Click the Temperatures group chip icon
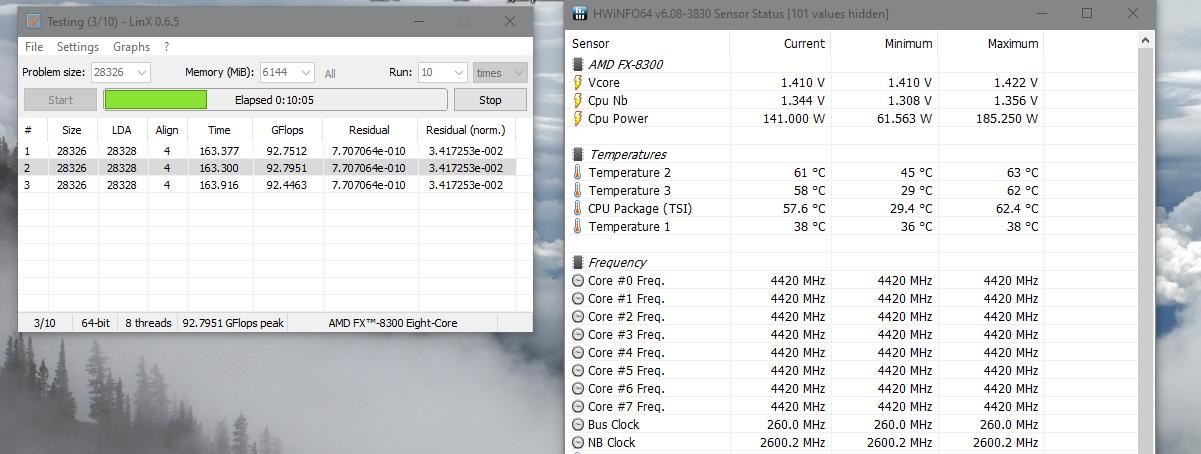The width and height of the screenshot is (1201, 454). click(x=577, y=154)
